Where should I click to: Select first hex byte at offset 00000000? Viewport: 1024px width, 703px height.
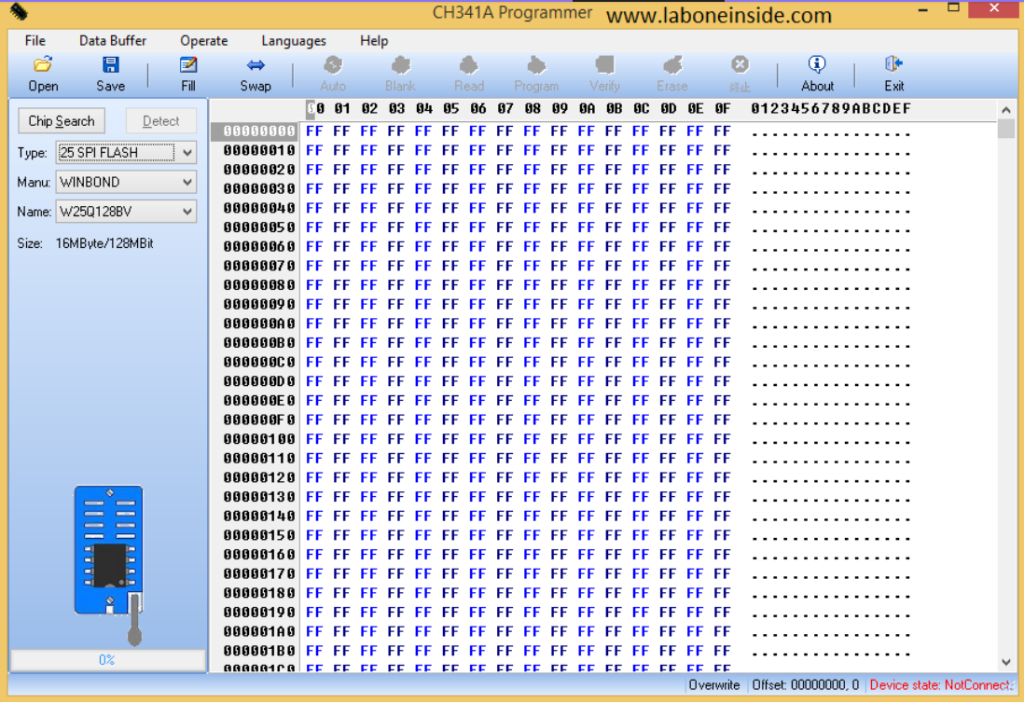(x=315, y=131)
